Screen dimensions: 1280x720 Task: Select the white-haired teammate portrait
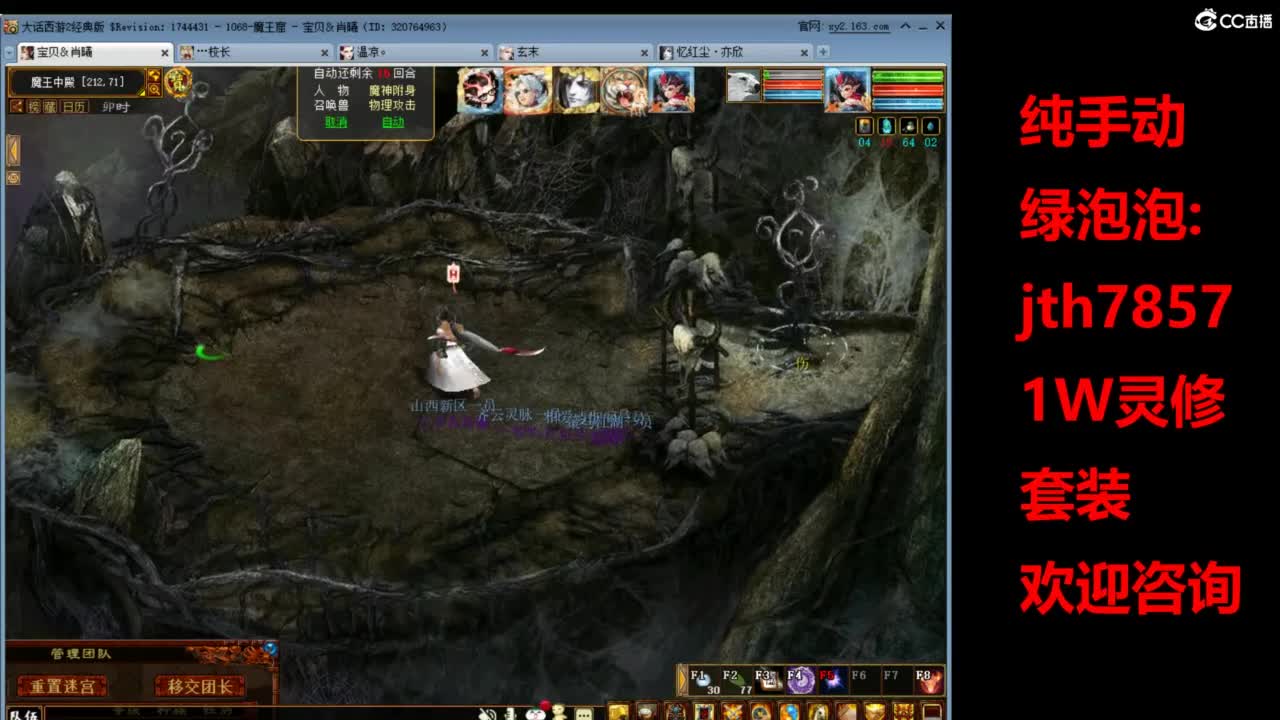528,90
